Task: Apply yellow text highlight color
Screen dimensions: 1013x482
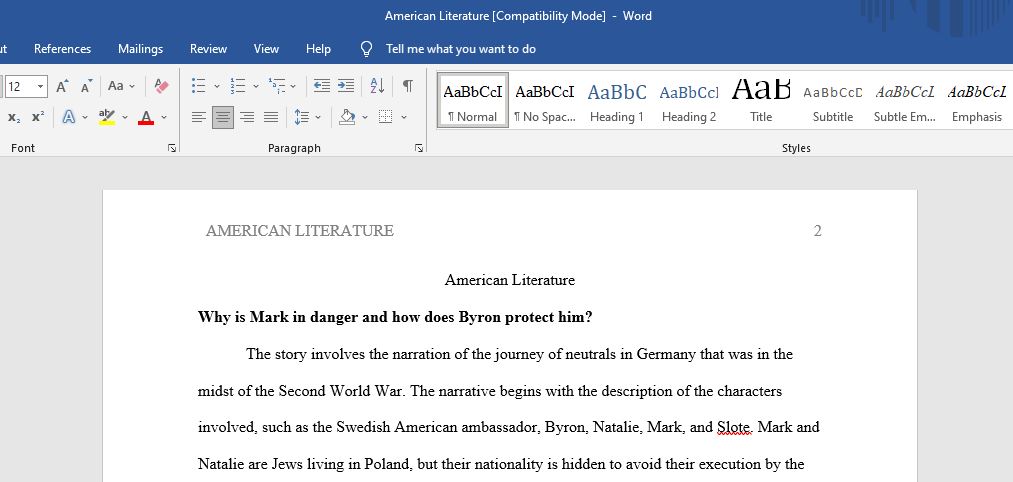Action: (x=107, y=117)
